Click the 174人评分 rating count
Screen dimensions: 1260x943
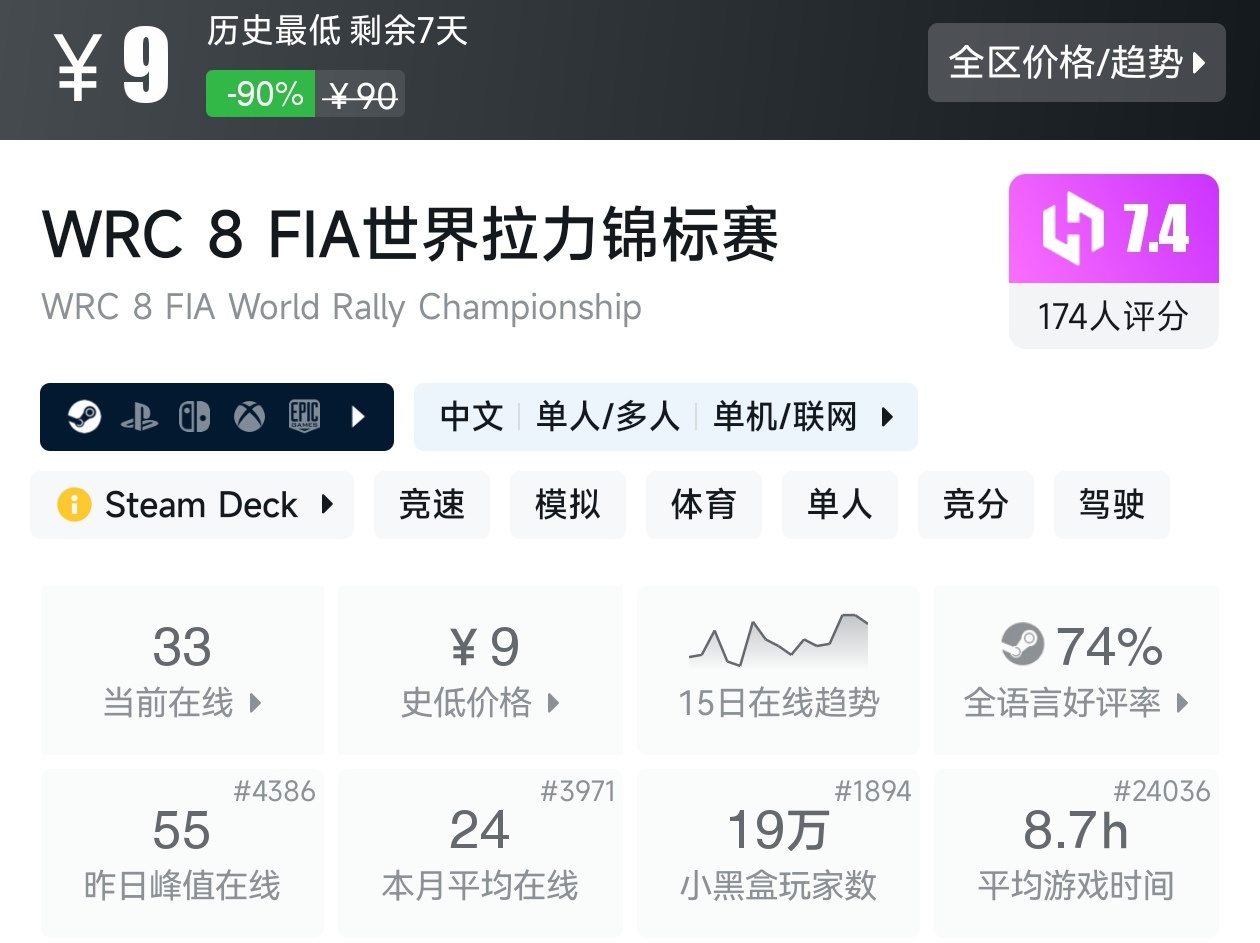point(1113,317)
